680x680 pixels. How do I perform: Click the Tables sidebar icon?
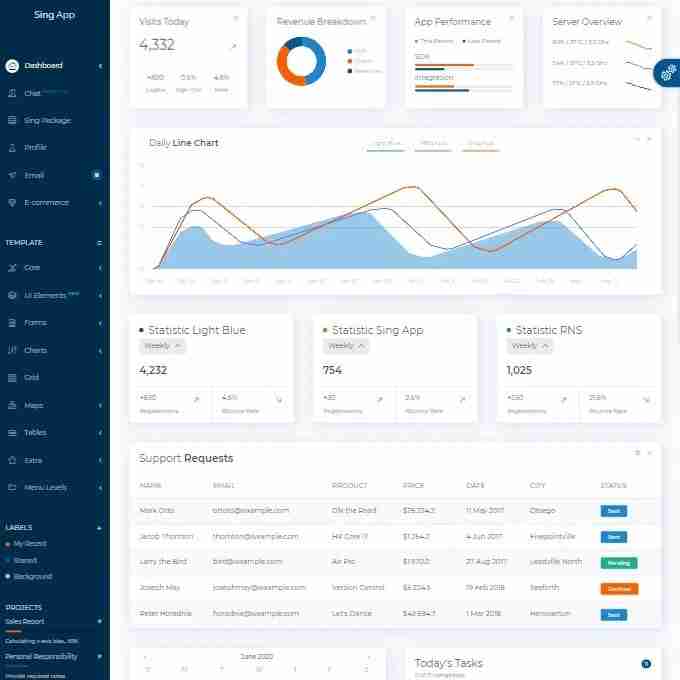coord(12,432)
